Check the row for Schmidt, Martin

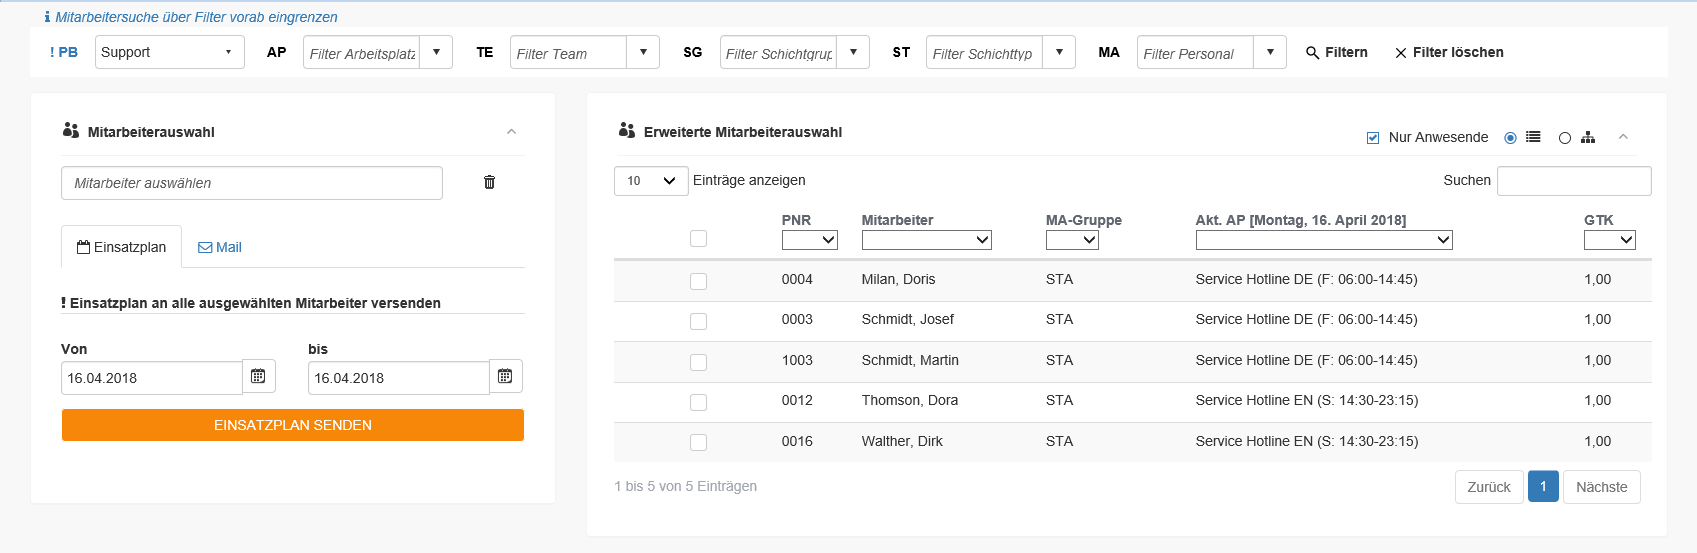698,362
